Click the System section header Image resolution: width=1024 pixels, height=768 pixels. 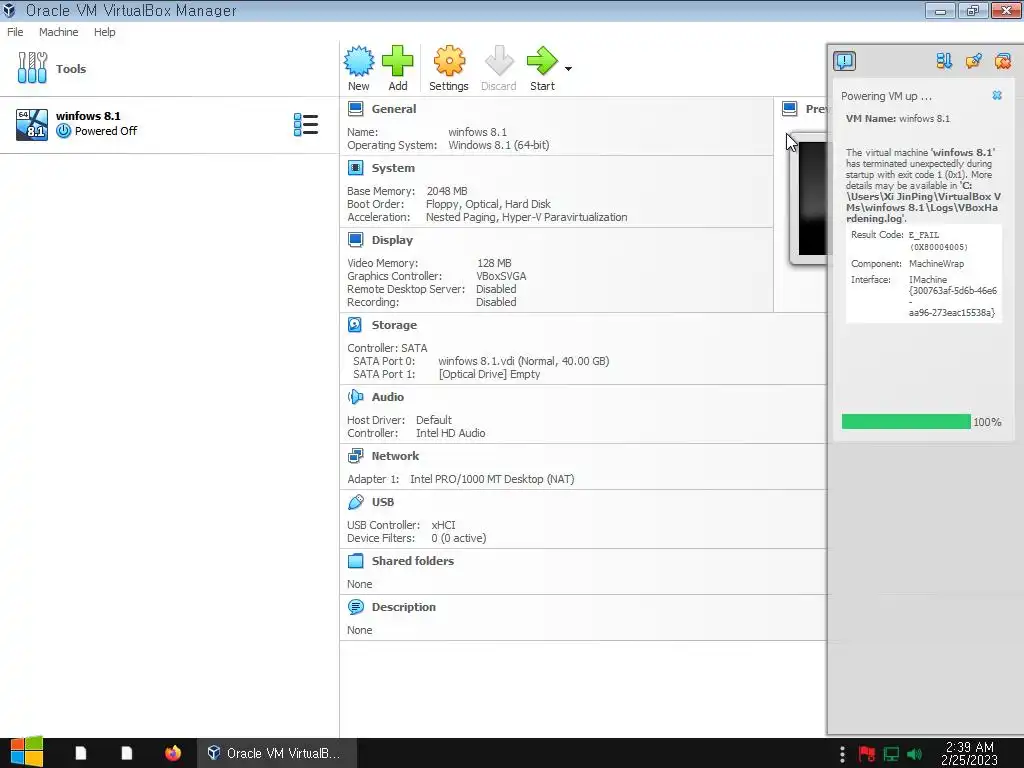(392, 168)
